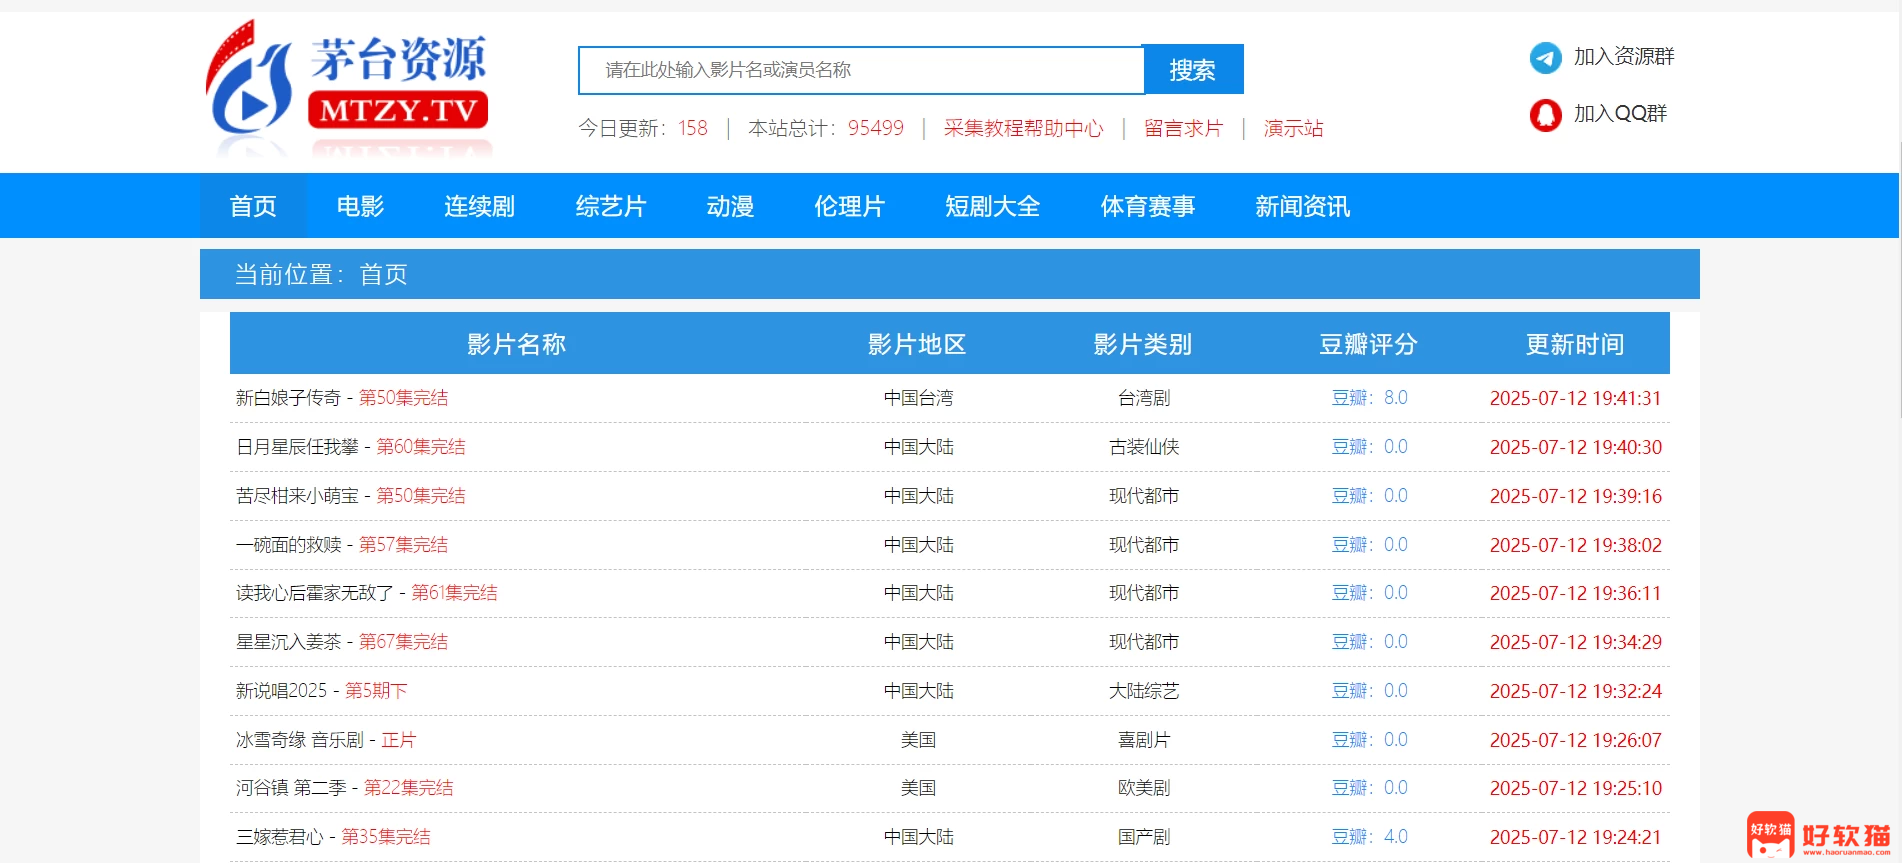Open the 首页 navigation tab

coord(253,206)
